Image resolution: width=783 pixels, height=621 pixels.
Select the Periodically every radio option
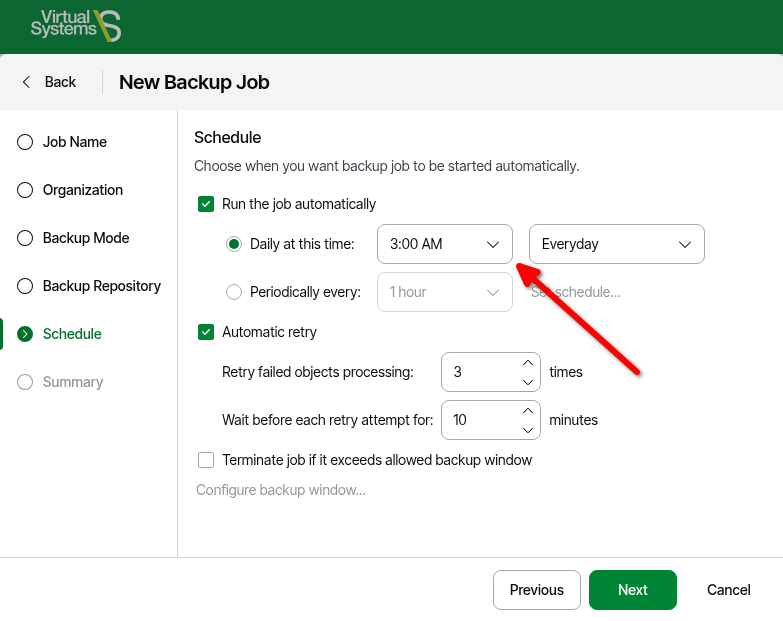(234, 292)
